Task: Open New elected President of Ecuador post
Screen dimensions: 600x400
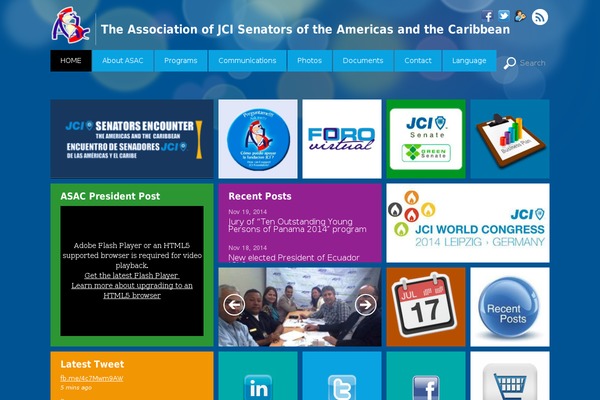Action: pos(294,258)
